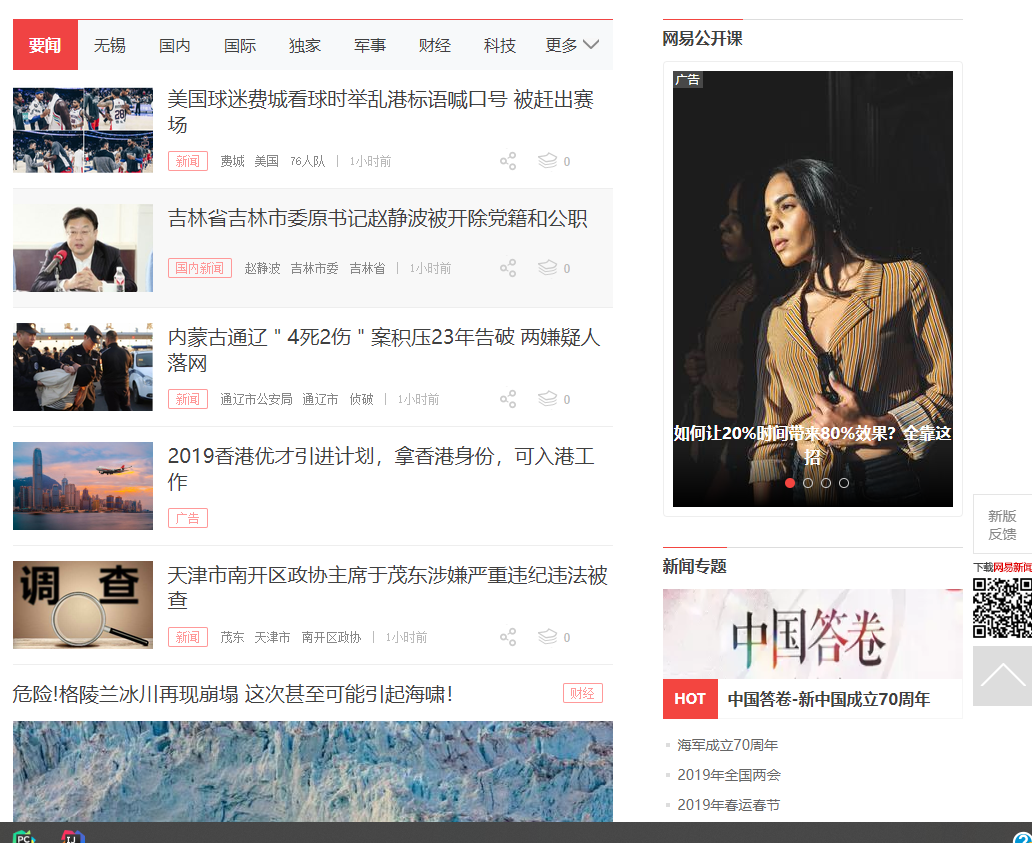
Task: Click the 侦破 keyword tag
Action: (361, 399)
